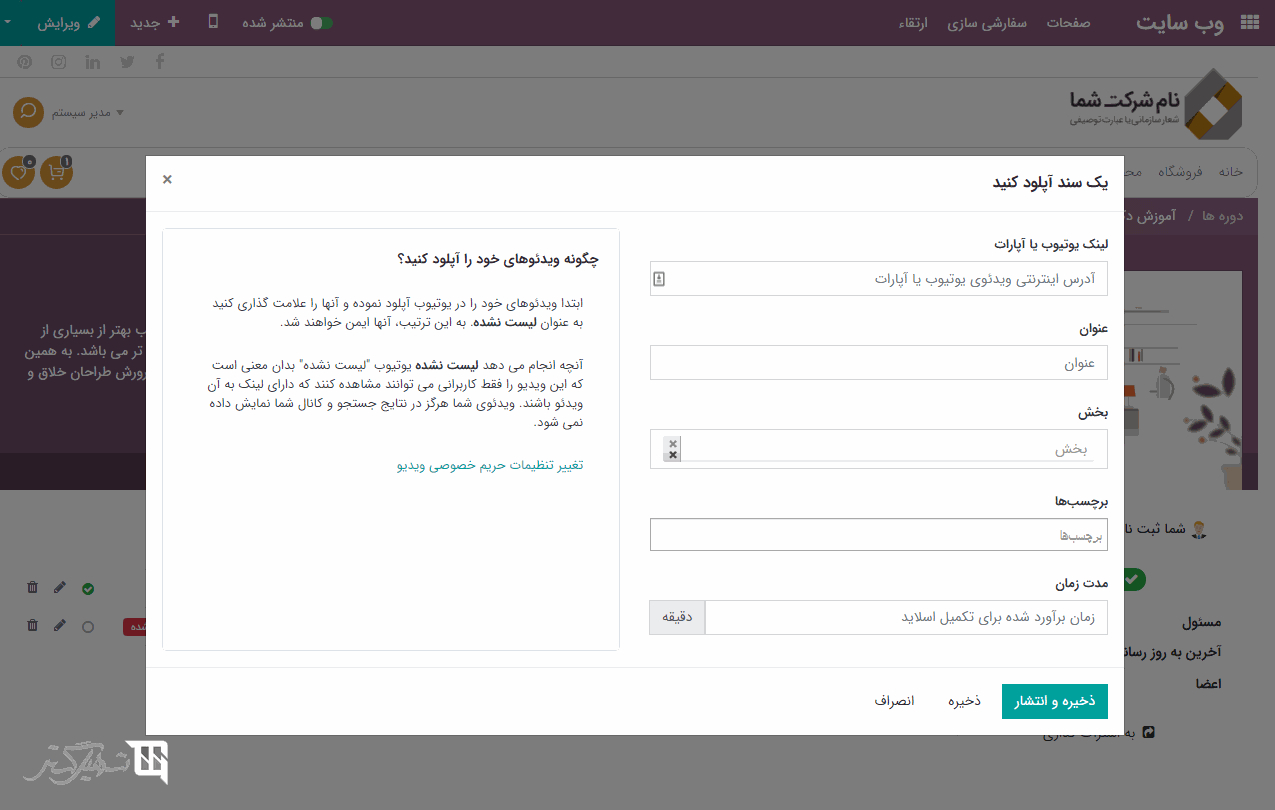The width and height of the screenshot is (1275, 810).
Task: Open the بخش section selector dropdown
Action: click(878, 449)
